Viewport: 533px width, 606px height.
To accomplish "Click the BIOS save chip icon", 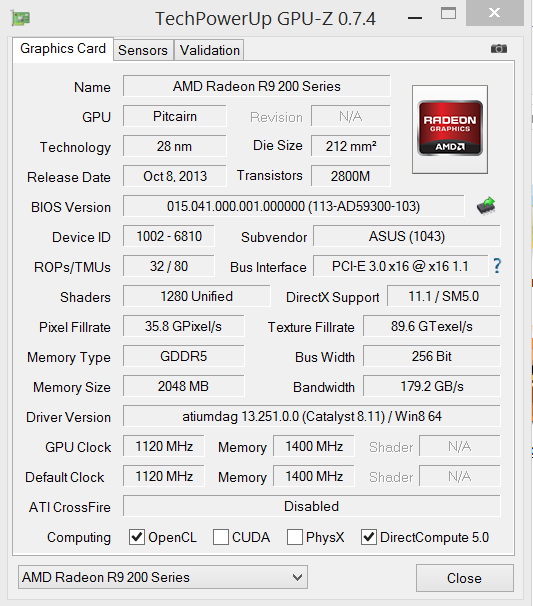I will click(486, 206).
